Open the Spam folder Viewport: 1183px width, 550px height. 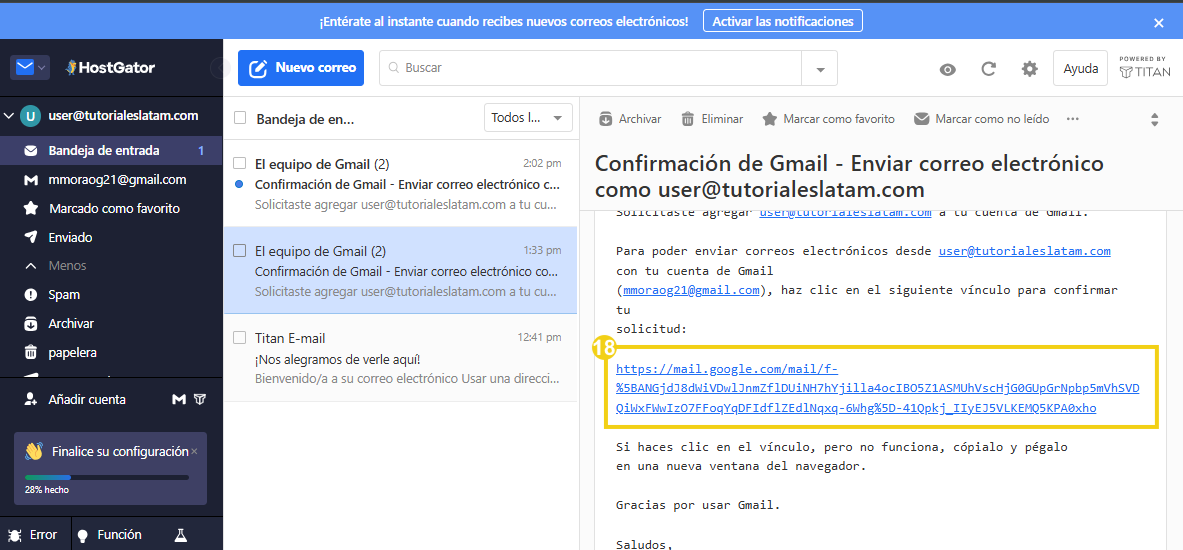coord(111,294)
